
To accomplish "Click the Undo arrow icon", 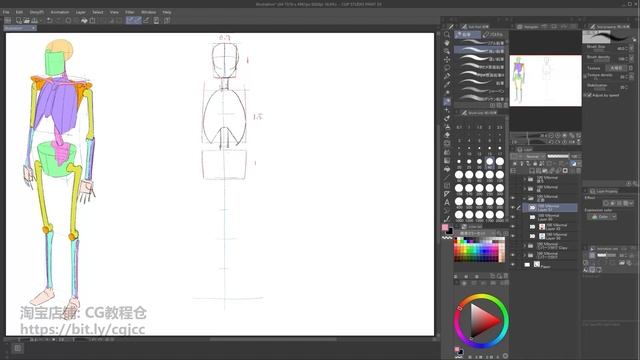I will [50, 20].
